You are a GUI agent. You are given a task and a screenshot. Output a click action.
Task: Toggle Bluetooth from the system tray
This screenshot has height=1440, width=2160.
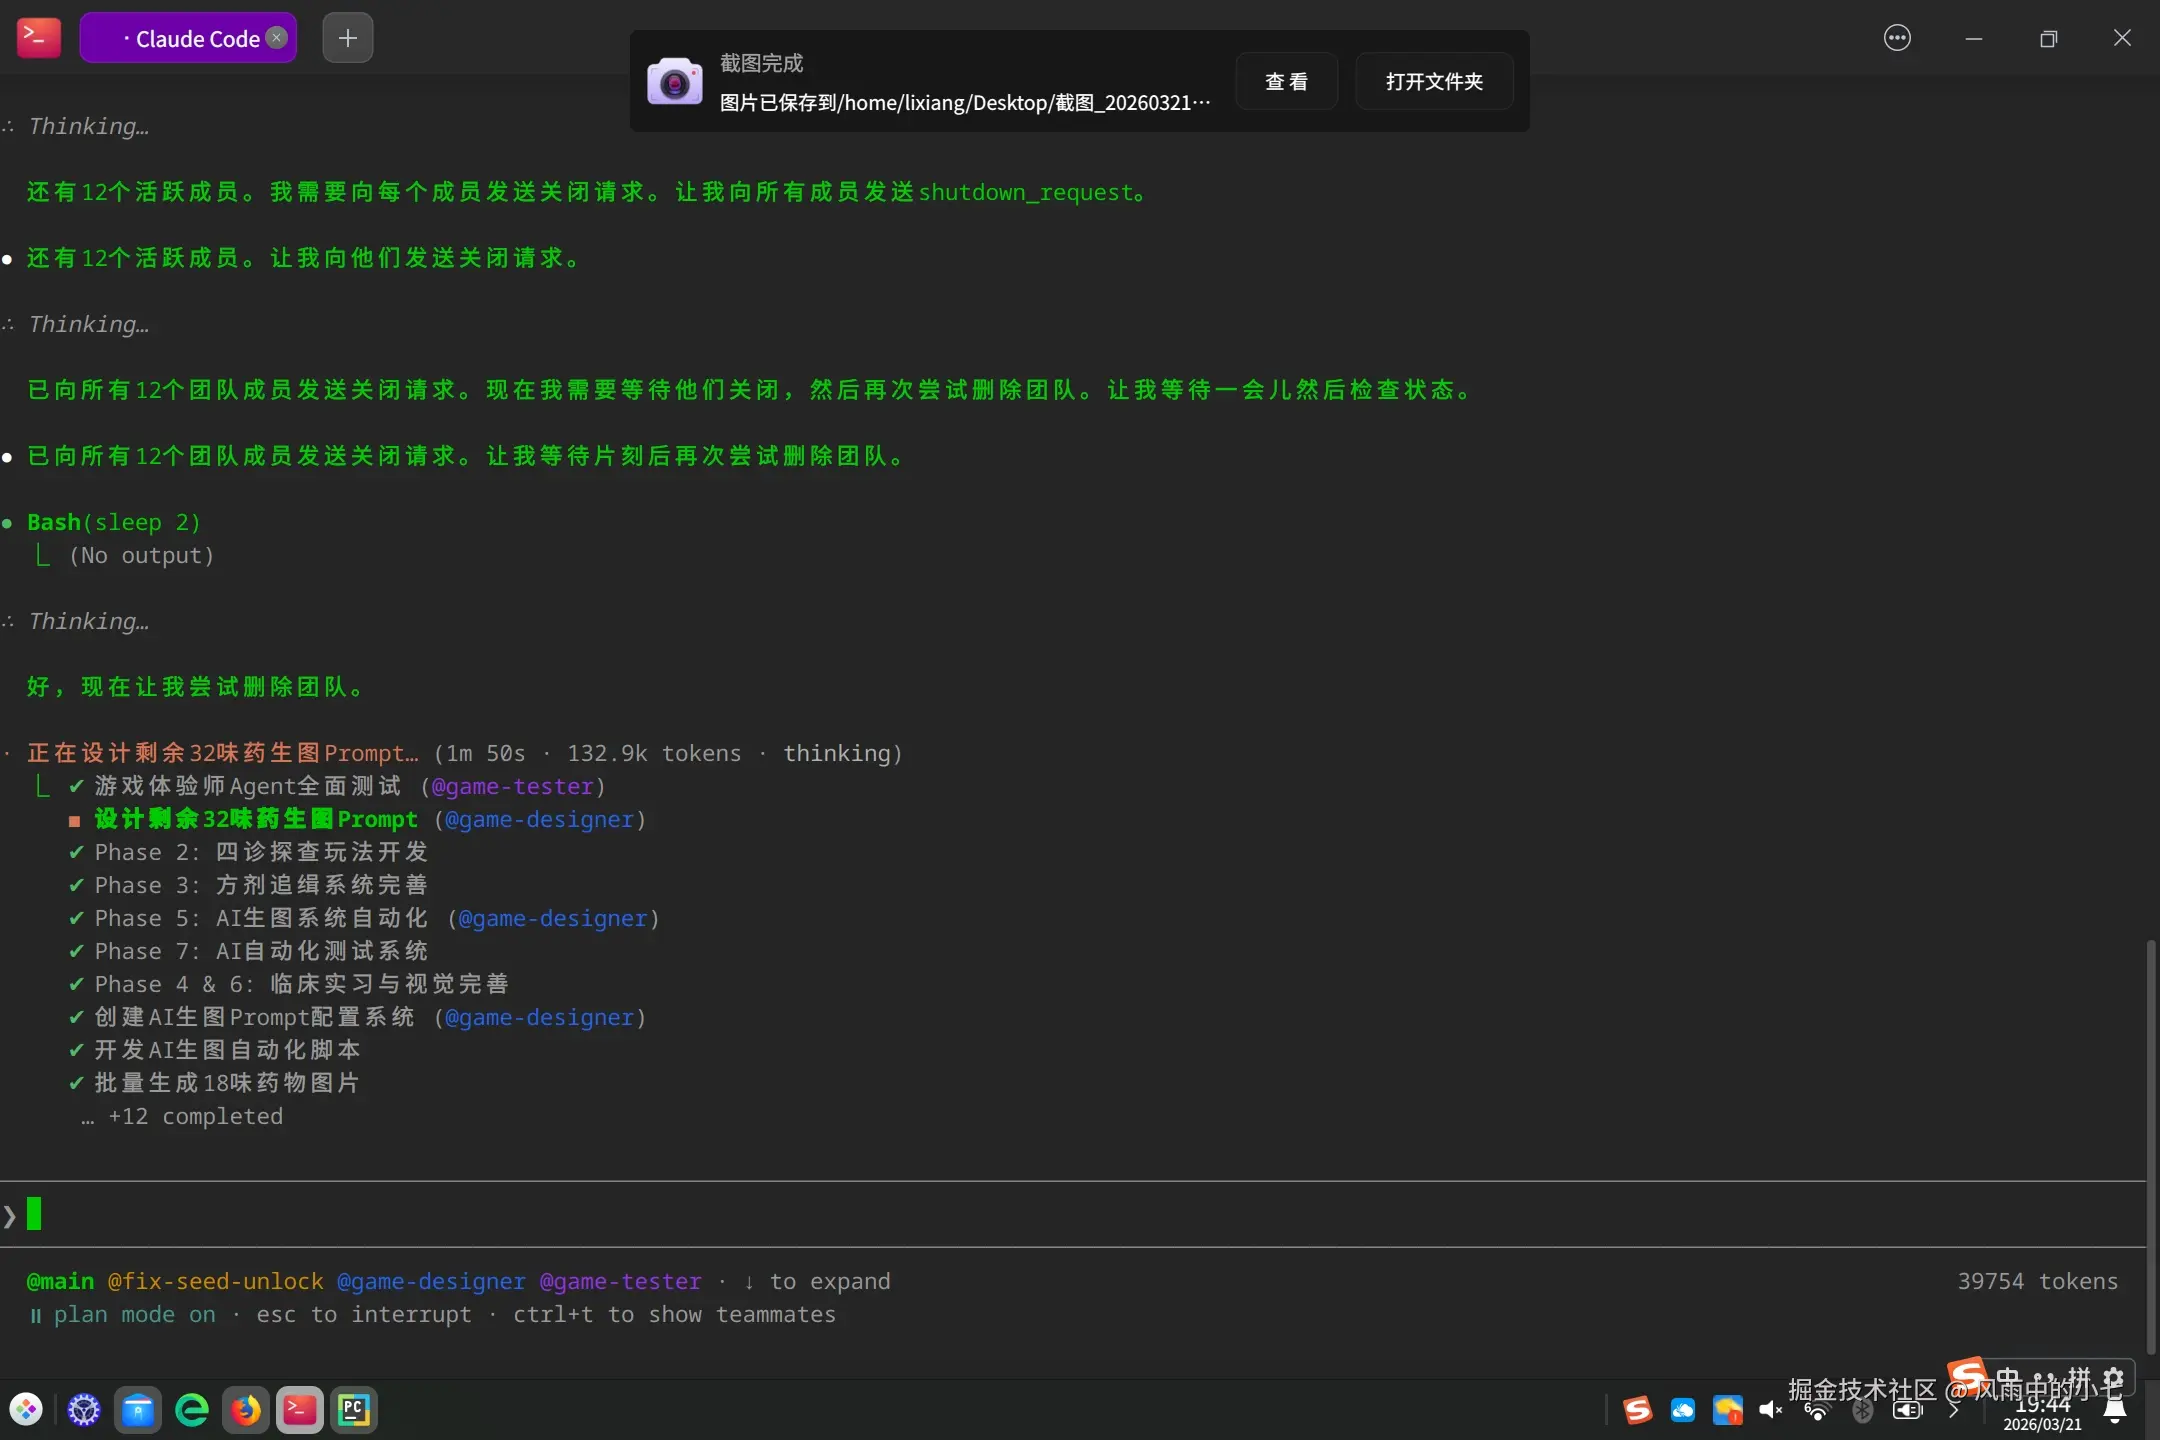pyautogui.click(x=1862, y=1410)
